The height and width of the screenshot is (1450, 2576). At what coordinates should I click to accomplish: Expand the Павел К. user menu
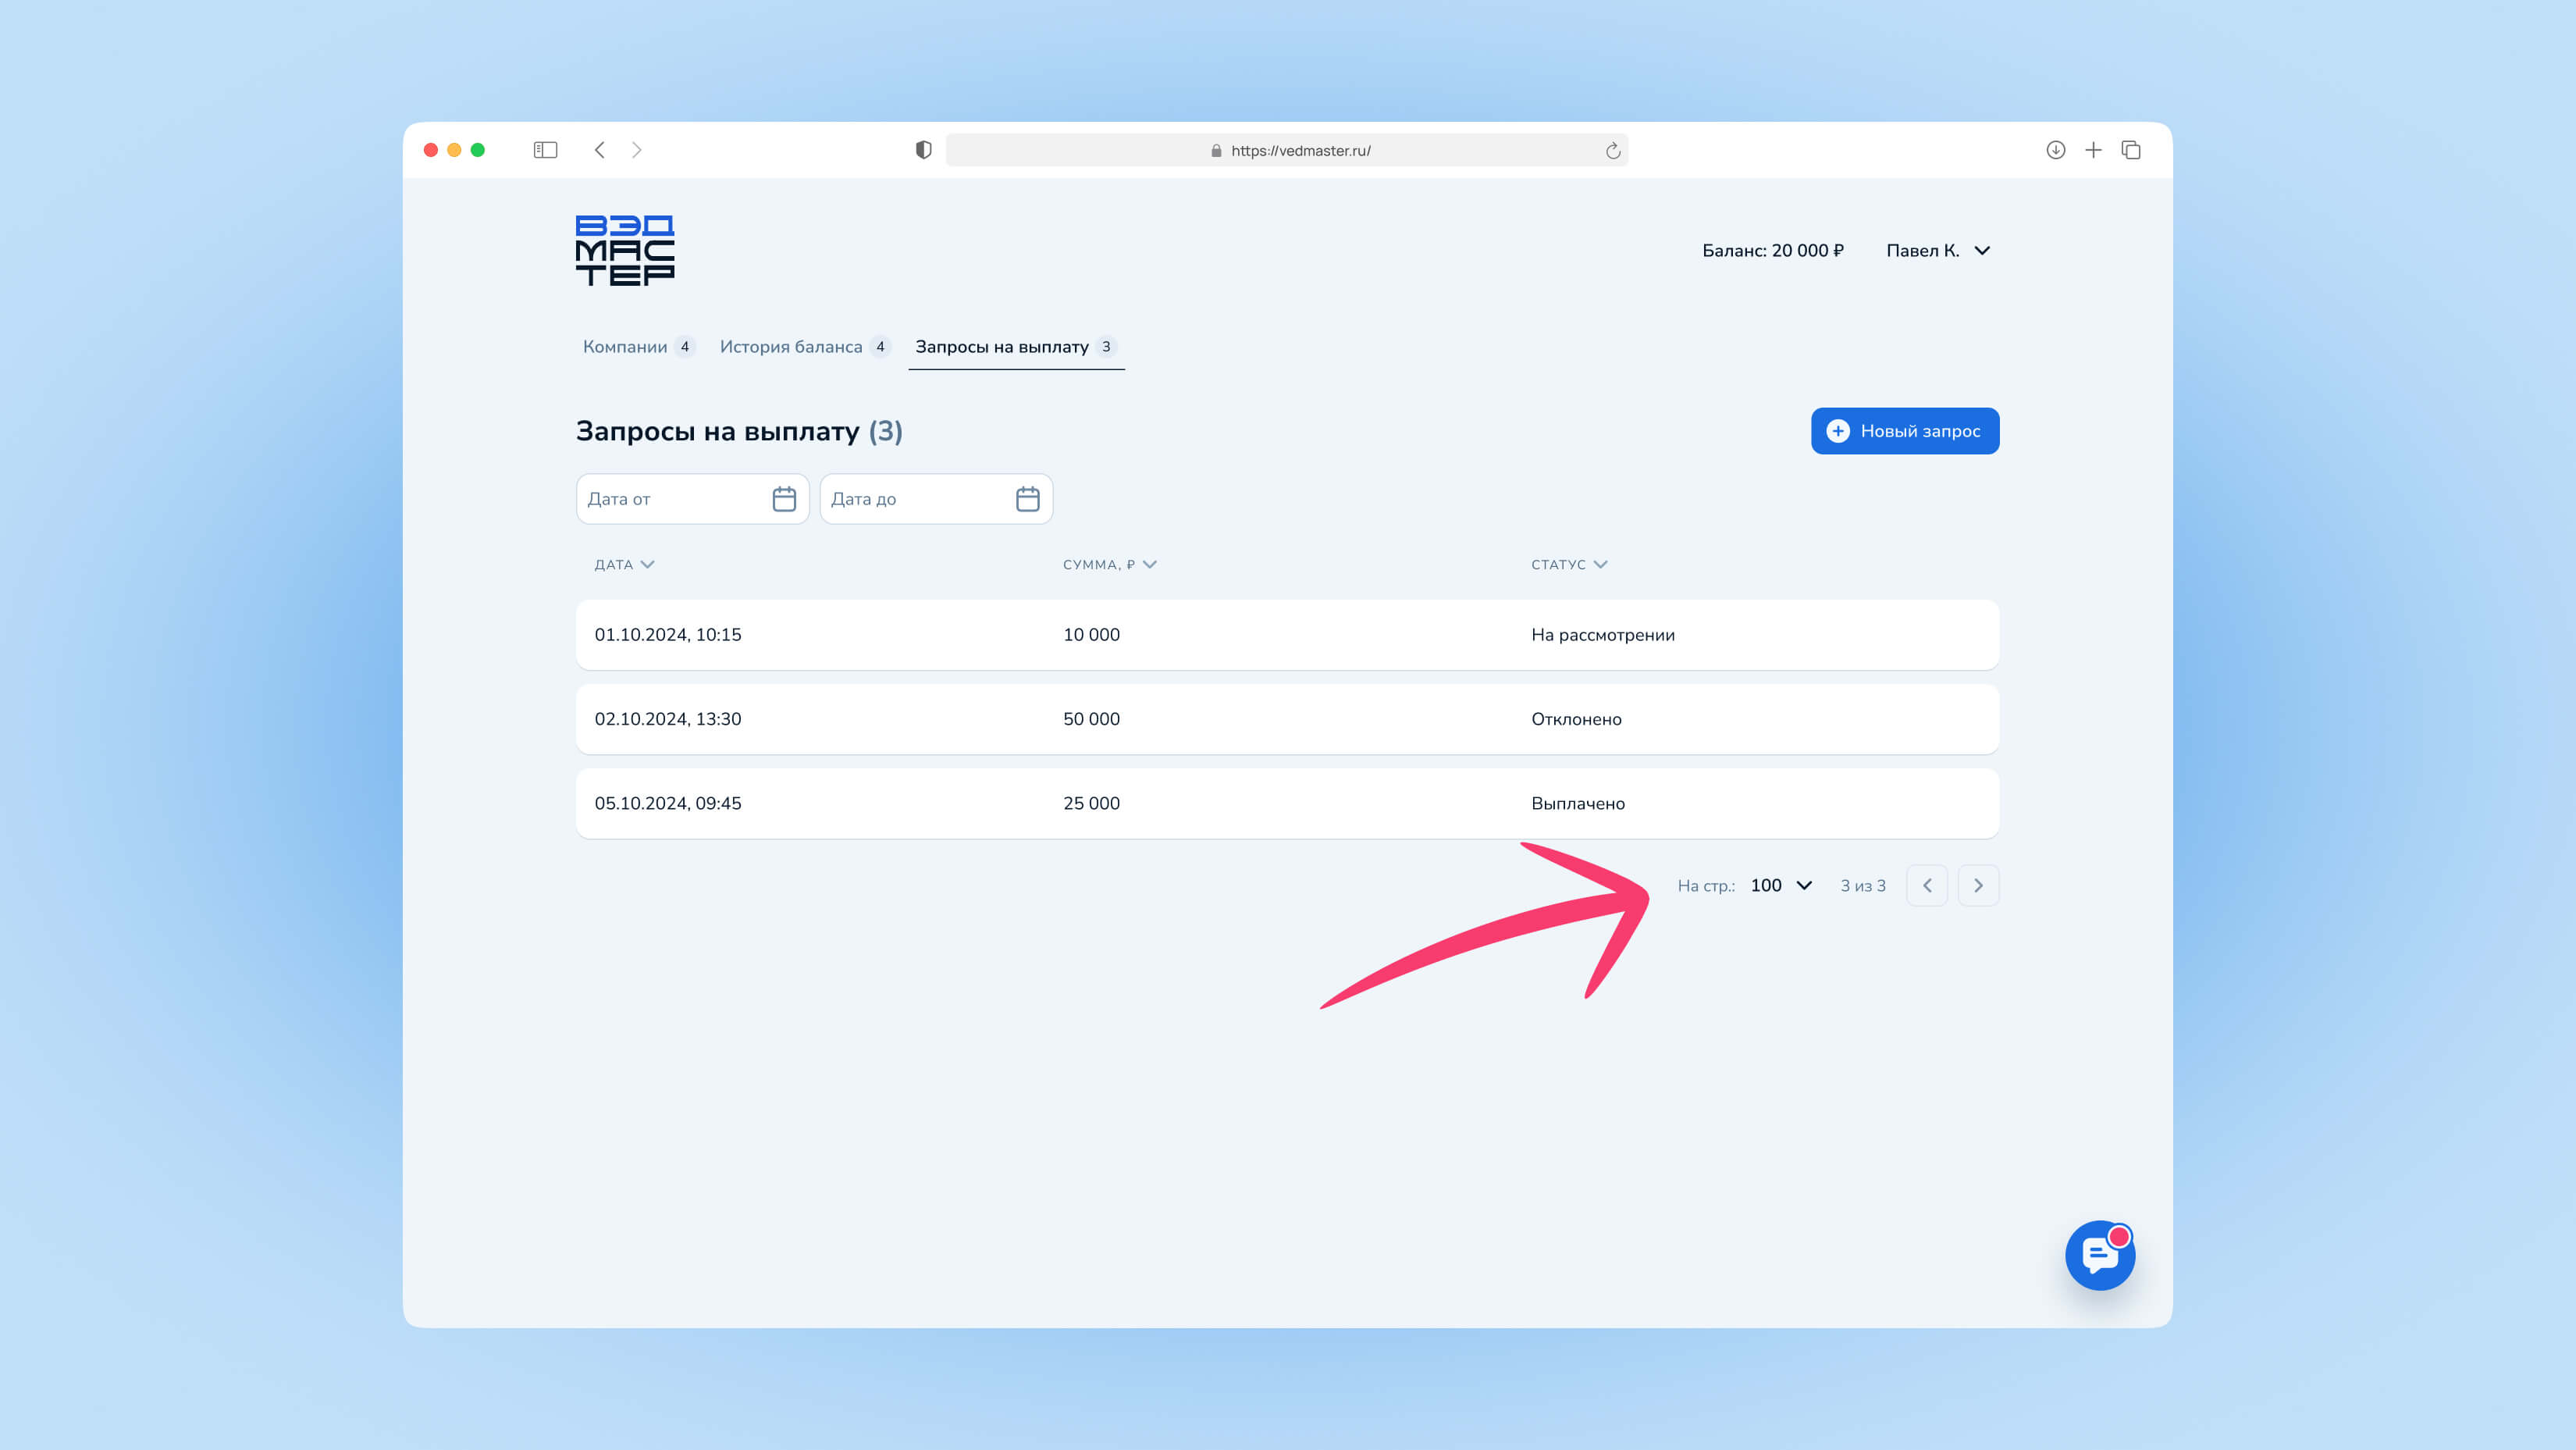[1938, 251]
